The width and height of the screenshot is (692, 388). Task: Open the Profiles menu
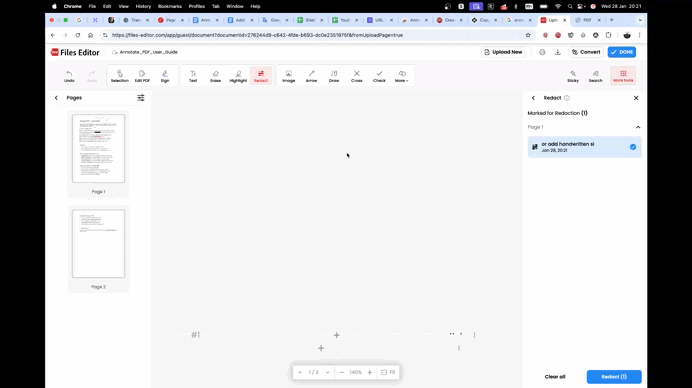coord(197,6)
